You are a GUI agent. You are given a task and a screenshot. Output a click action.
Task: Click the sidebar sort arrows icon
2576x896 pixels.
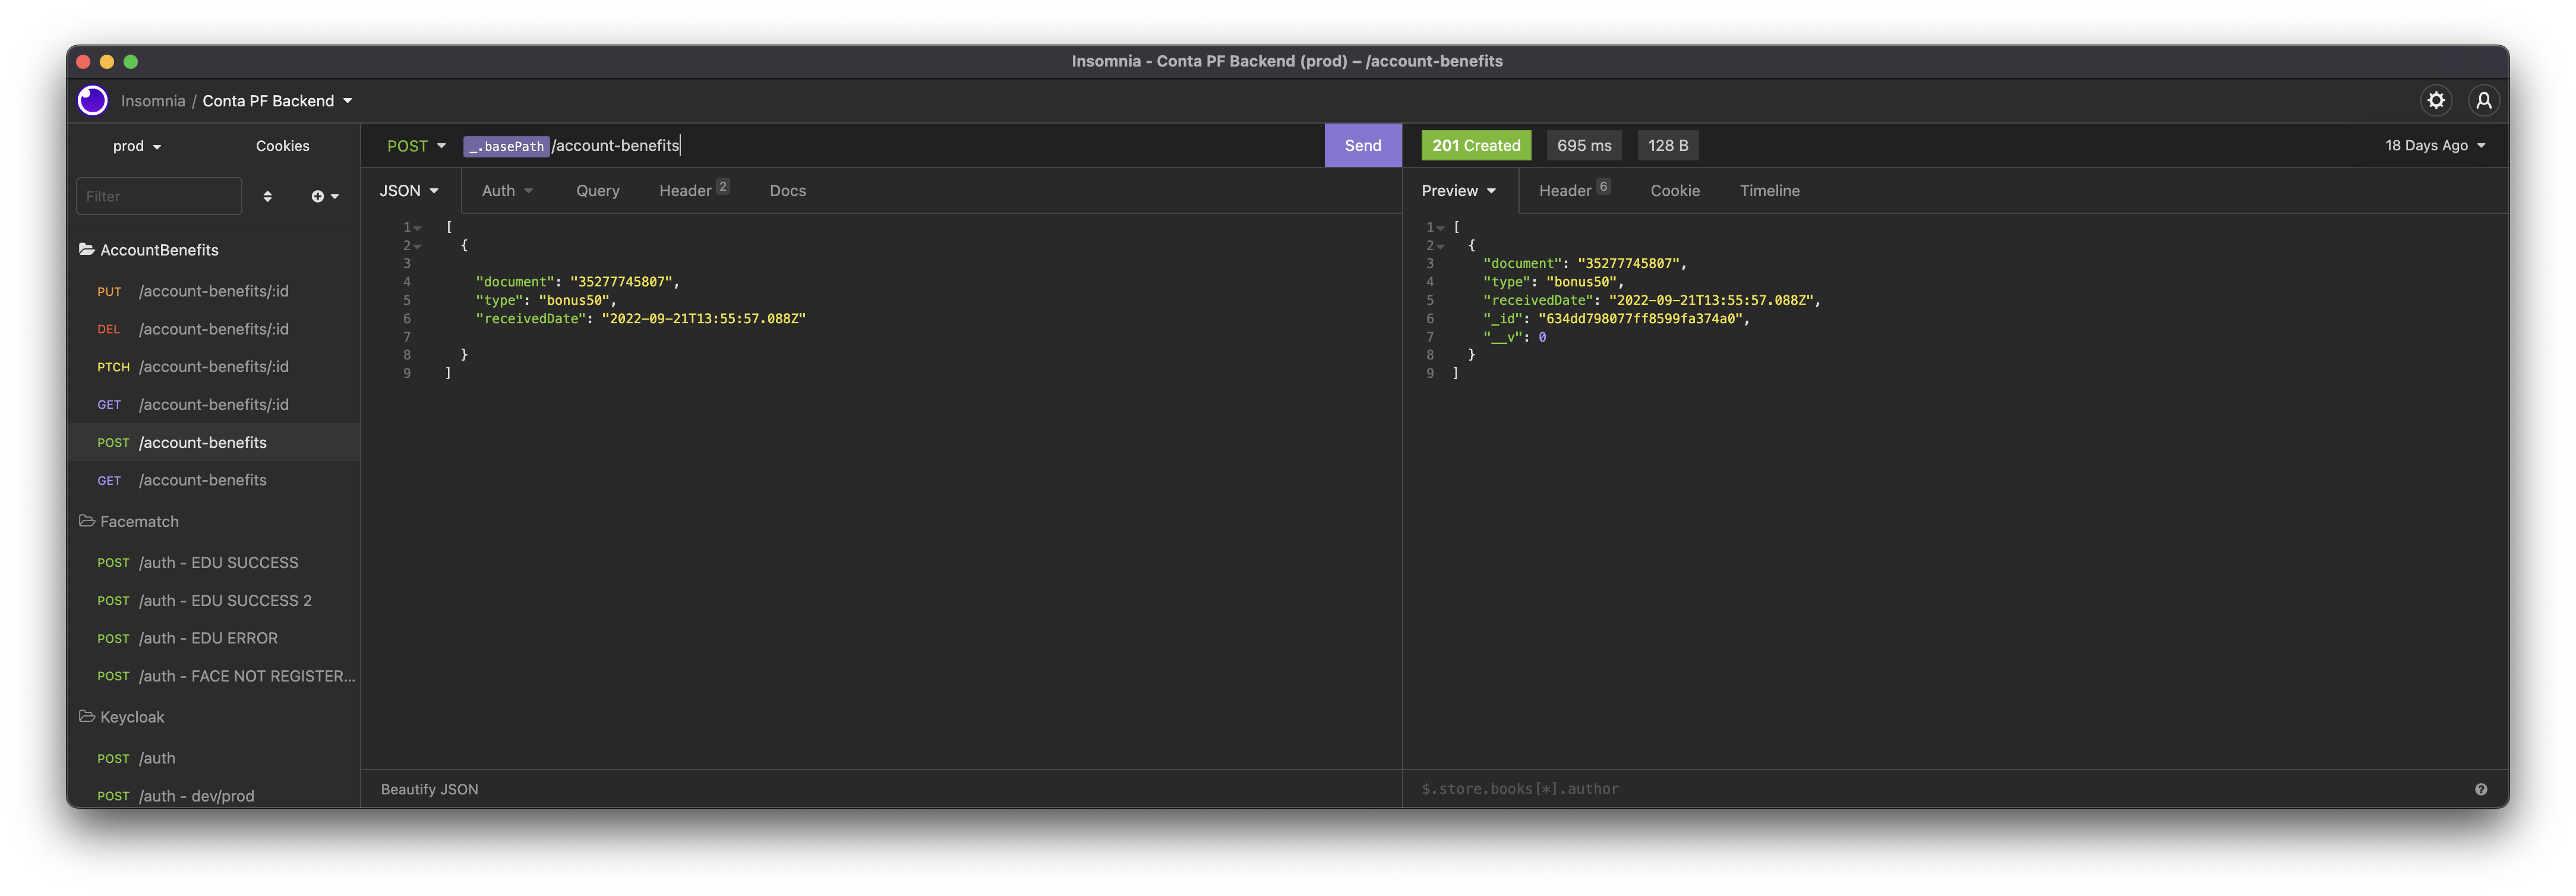coord(267,196)
